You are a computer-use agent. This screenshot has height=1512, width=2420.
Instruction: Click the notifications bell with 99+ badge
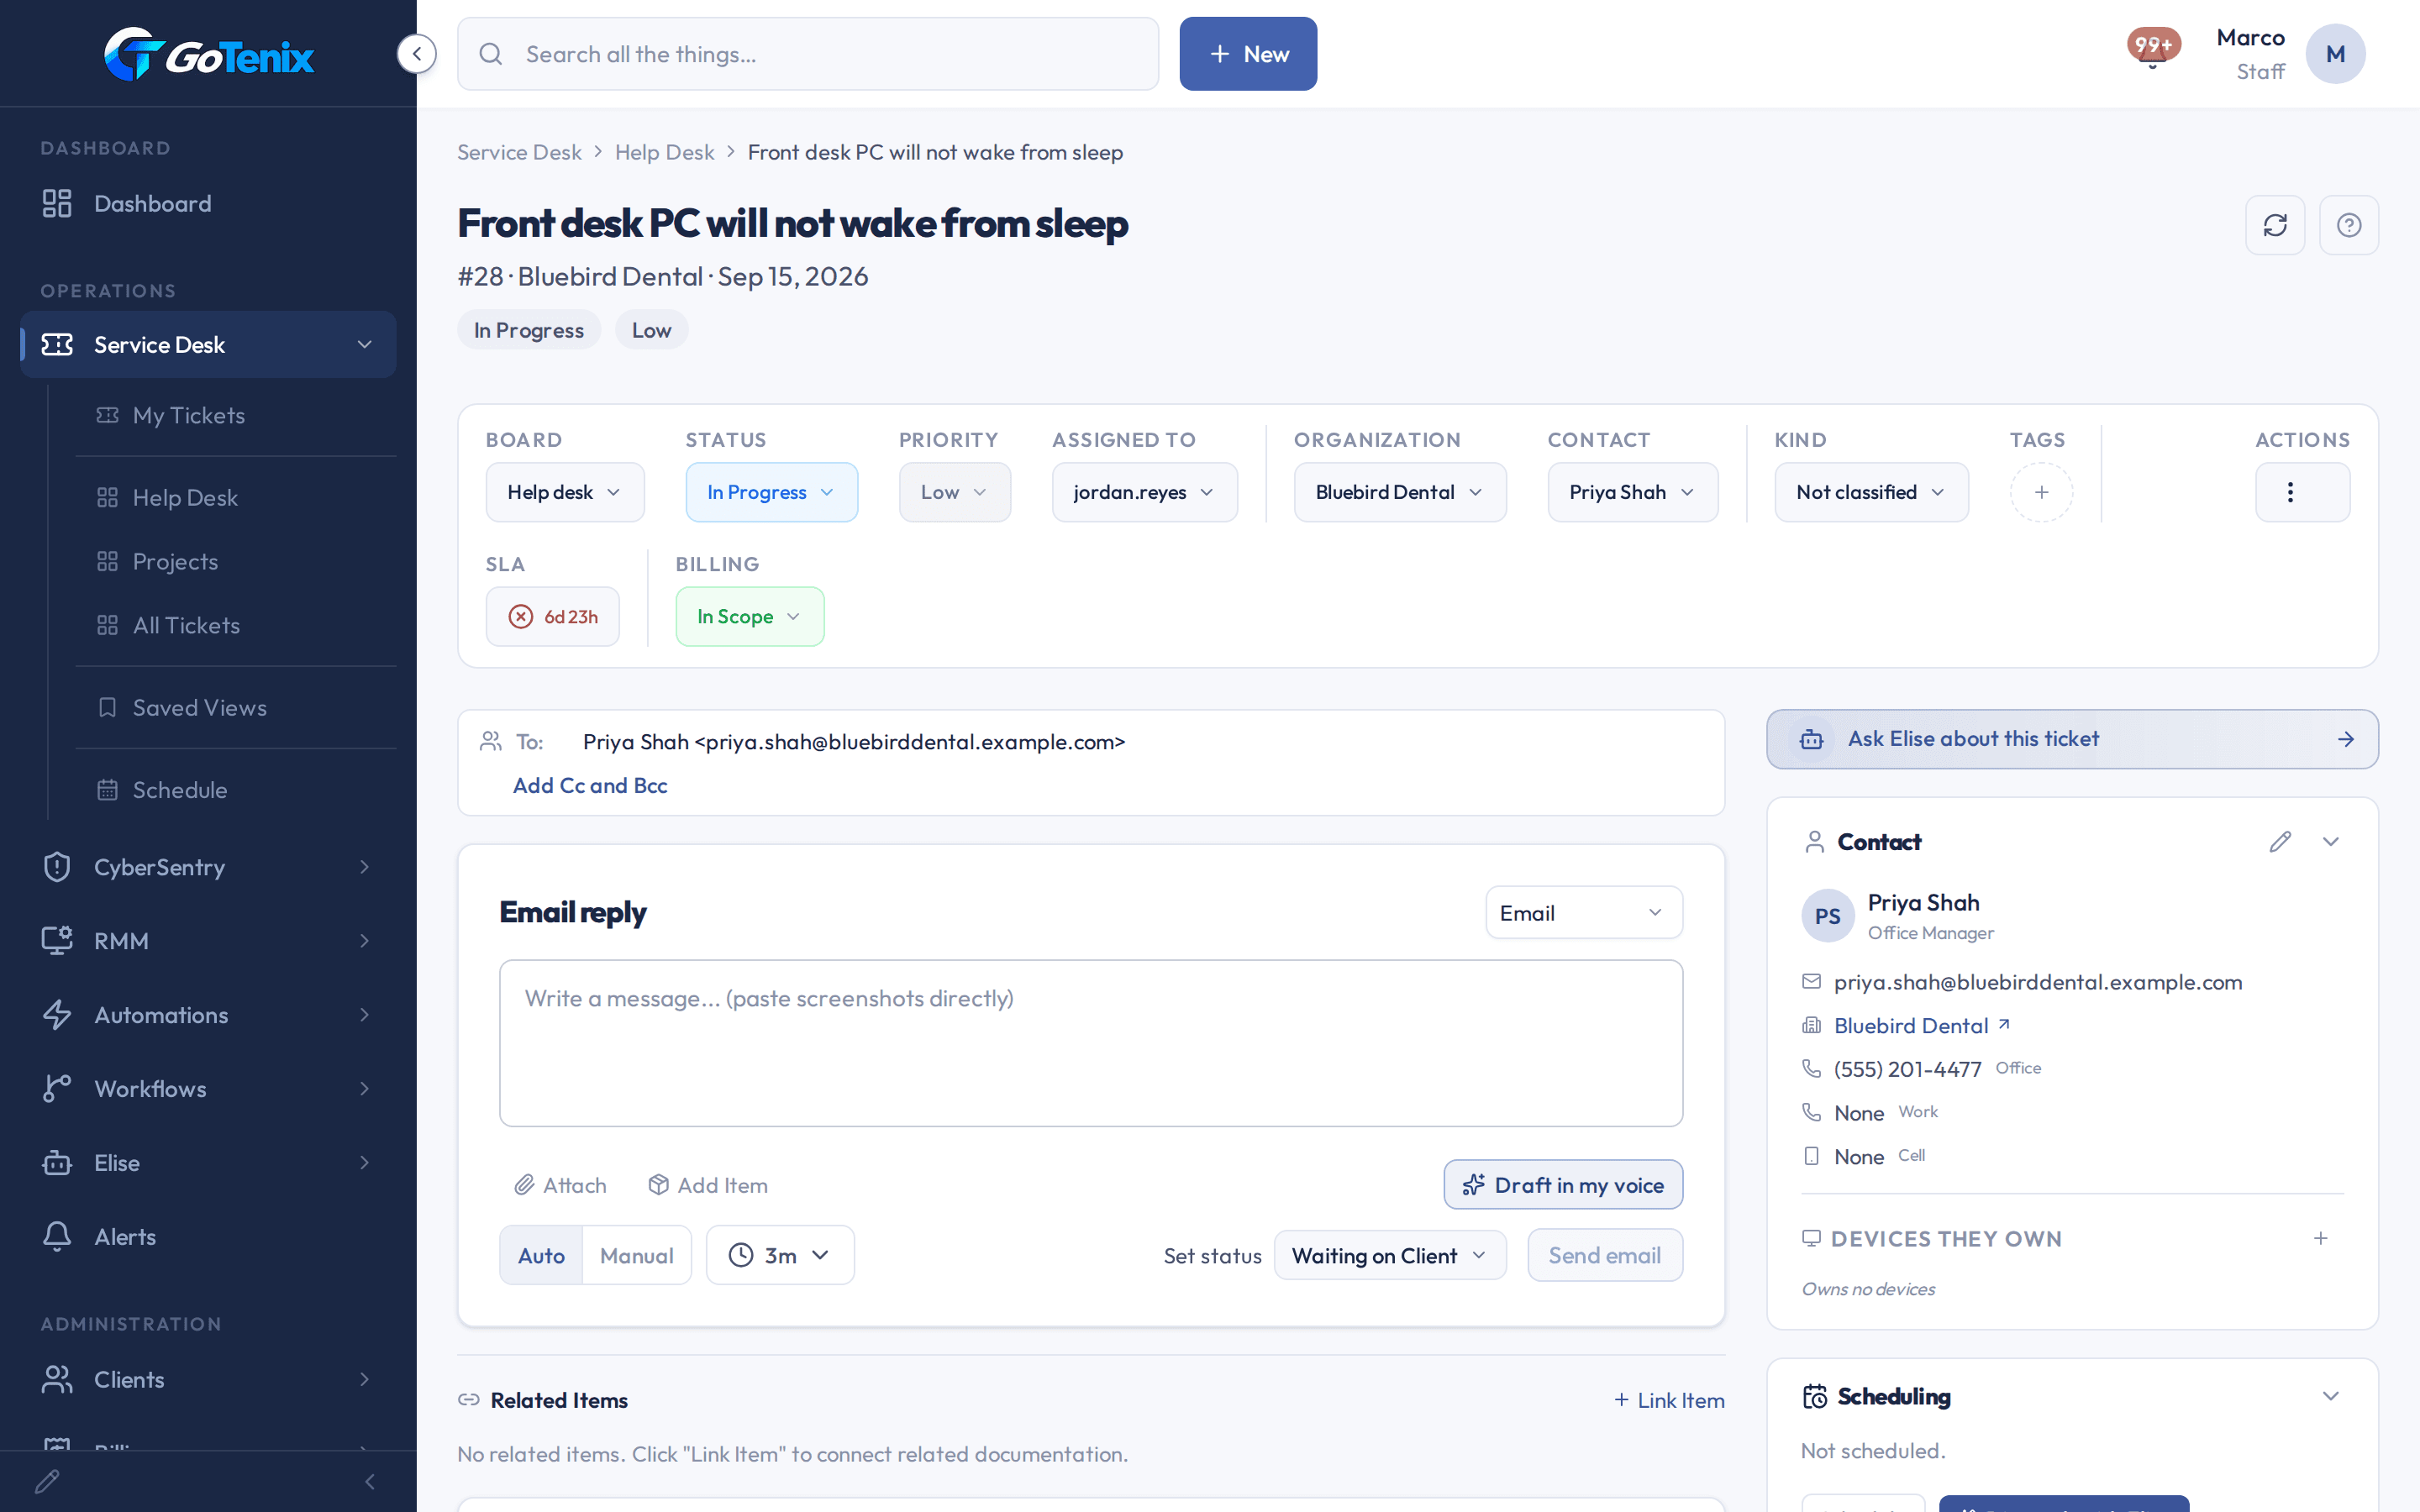click(x=2153, y=50)
